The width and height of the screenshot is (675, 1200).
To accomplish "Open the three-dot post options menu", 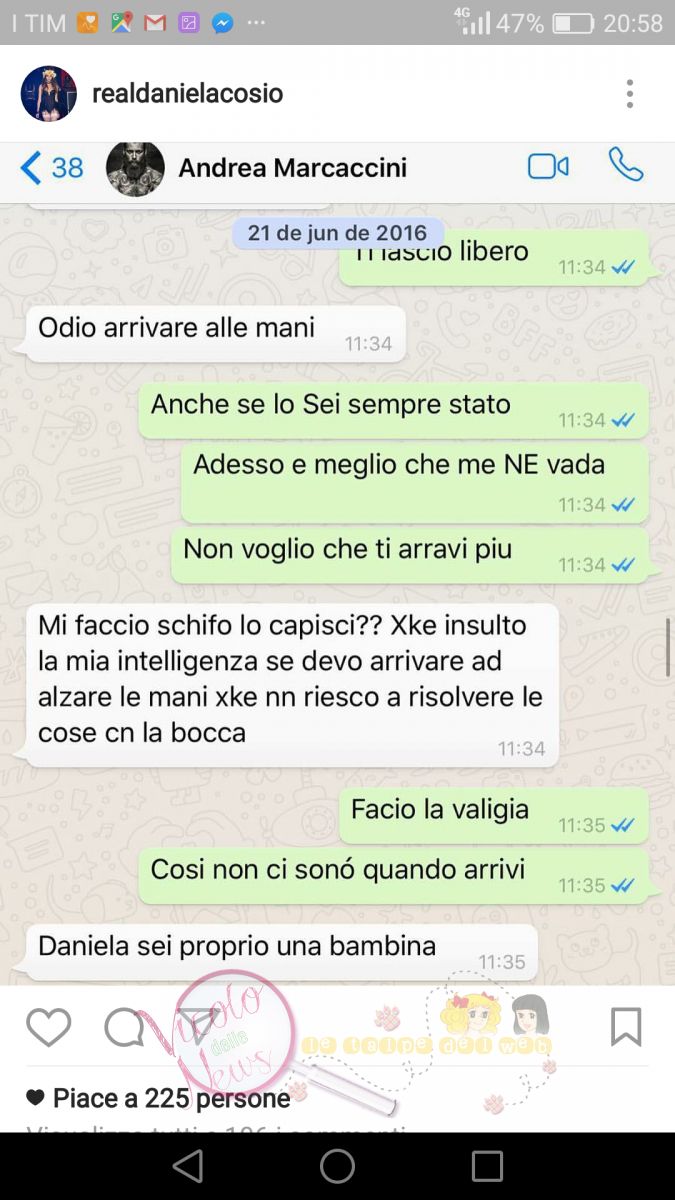I will click(x=629, y=94).
